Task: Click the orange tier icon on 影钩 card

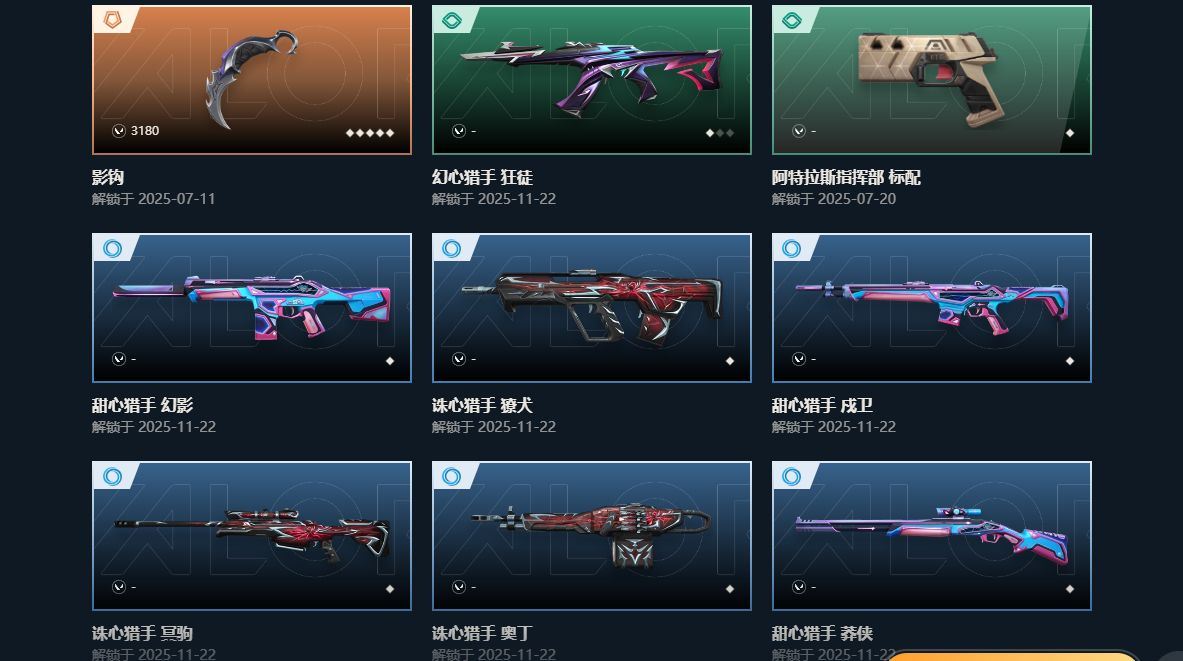Action: tap(112, 20)
